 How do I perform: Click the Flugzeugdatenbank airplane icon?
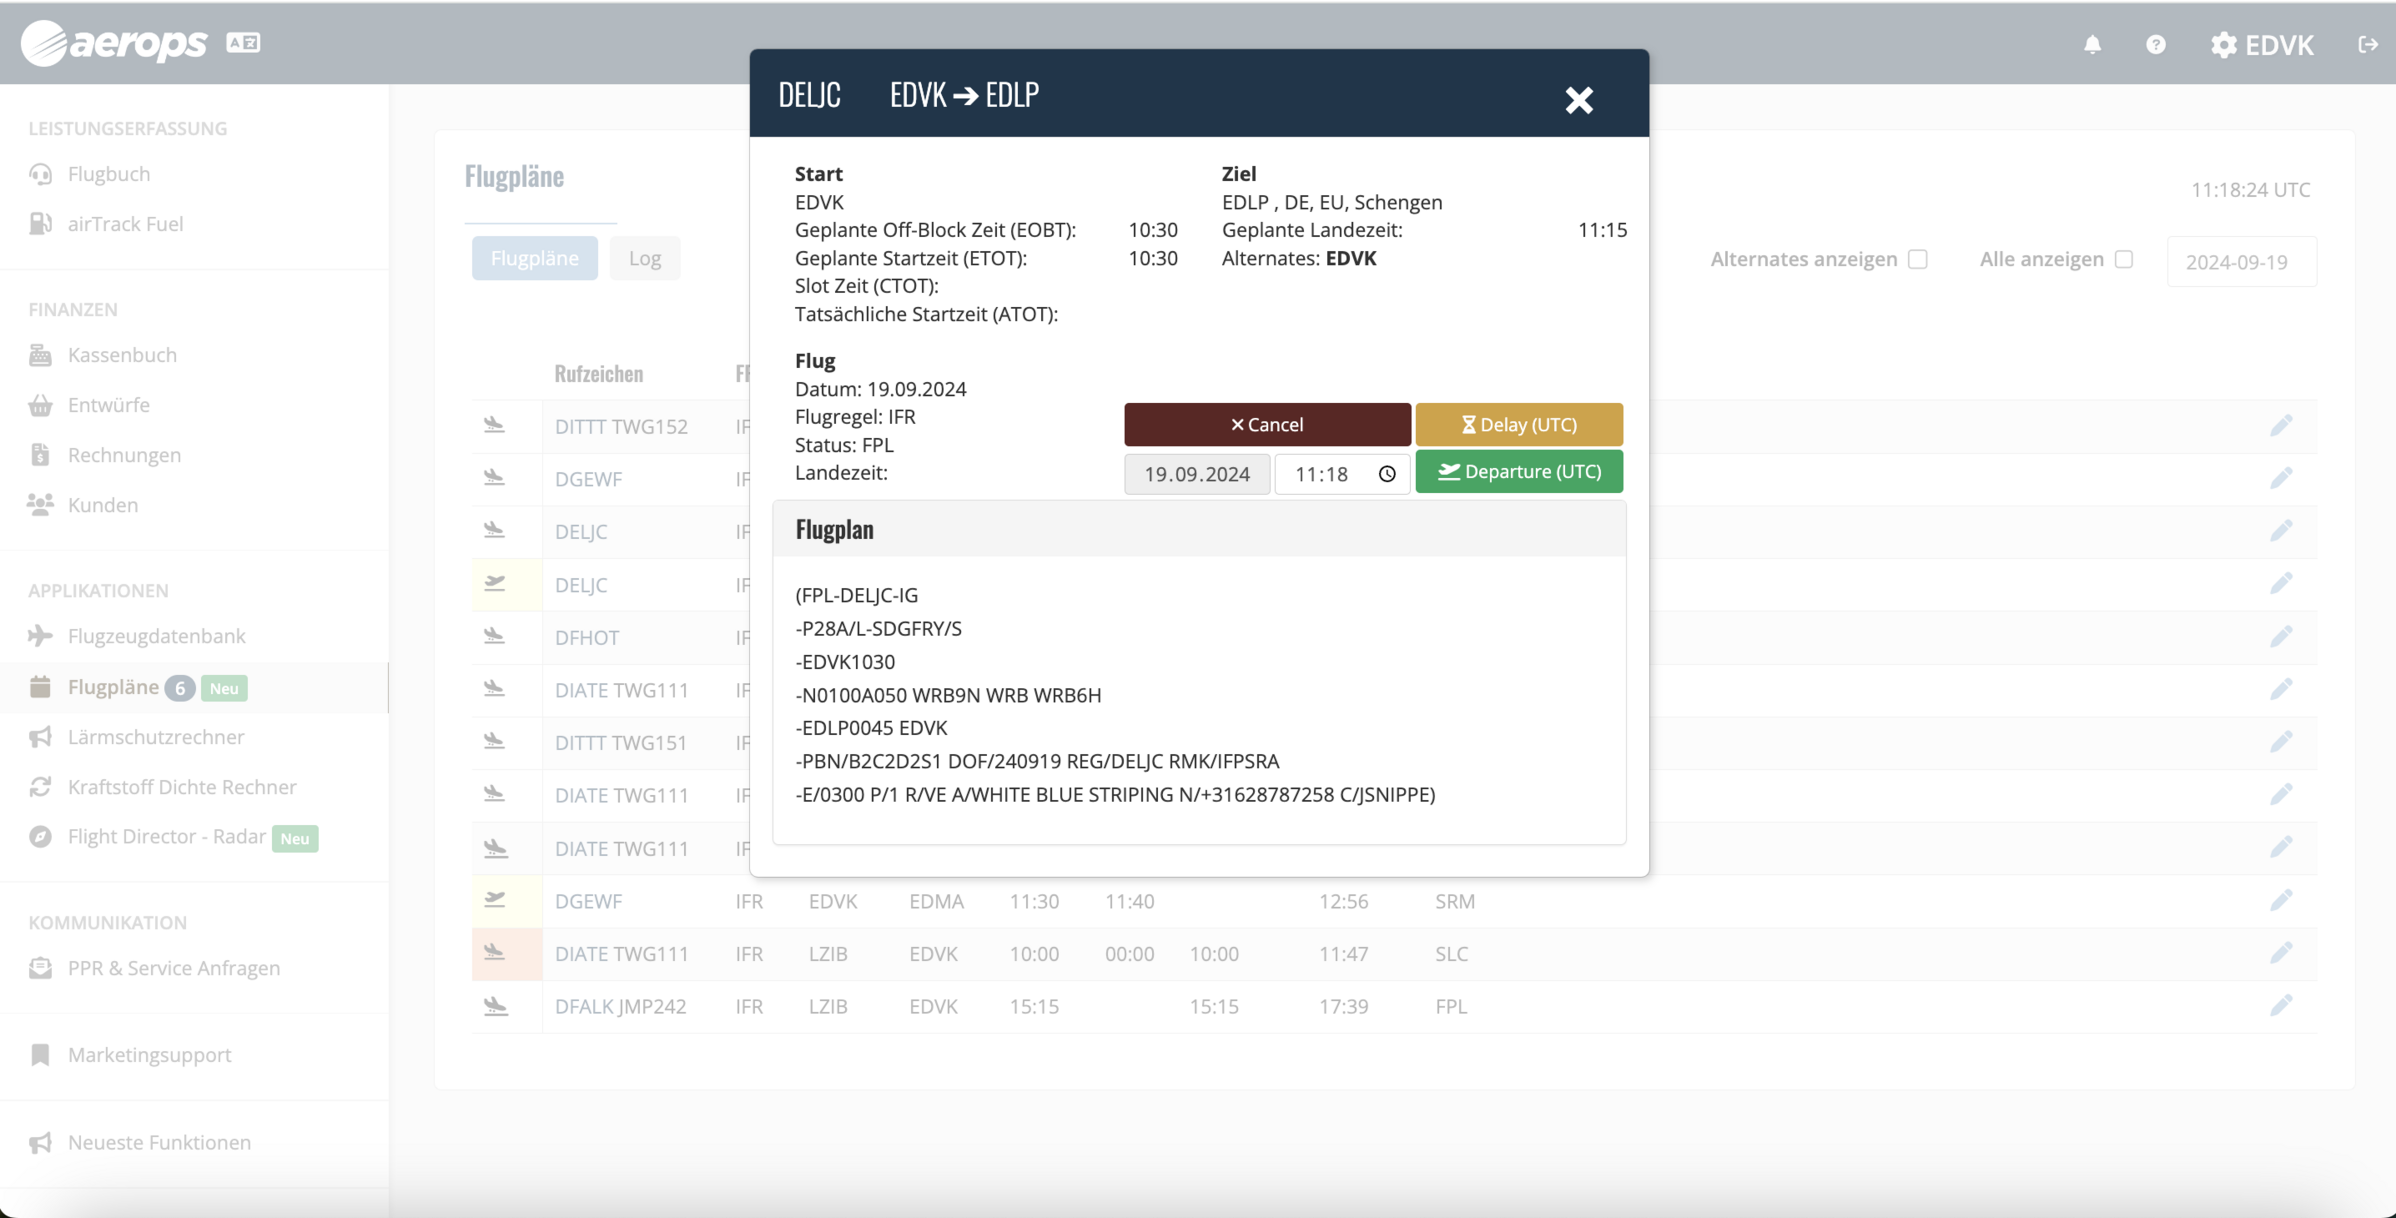click(40, 636)
